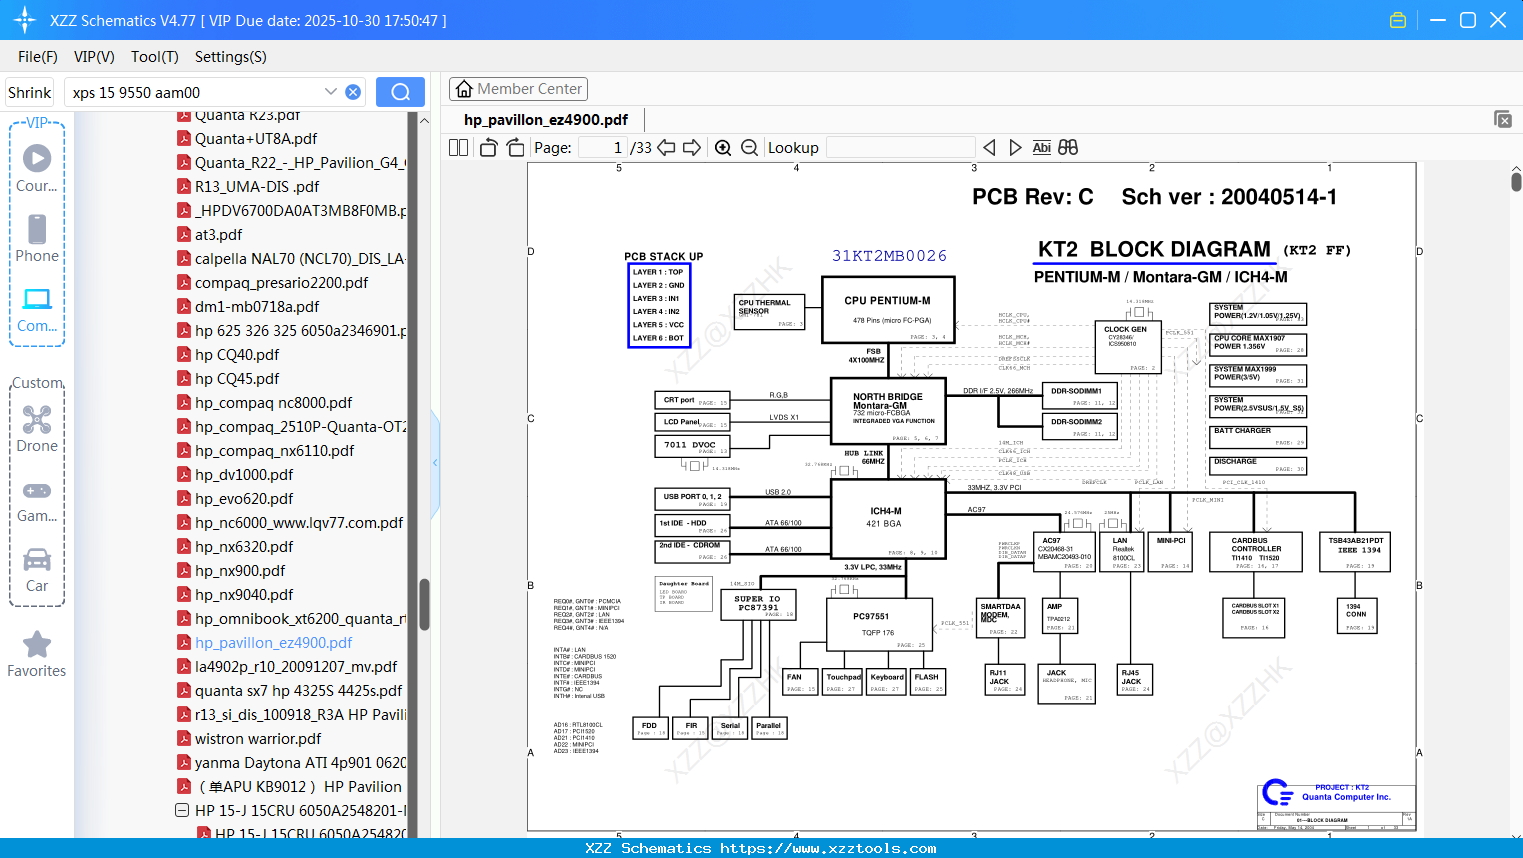Select highlighted hp_pavillon_ez4900.pdf in list
This screenshot has width=1523, height=858.
click(273, 643)
